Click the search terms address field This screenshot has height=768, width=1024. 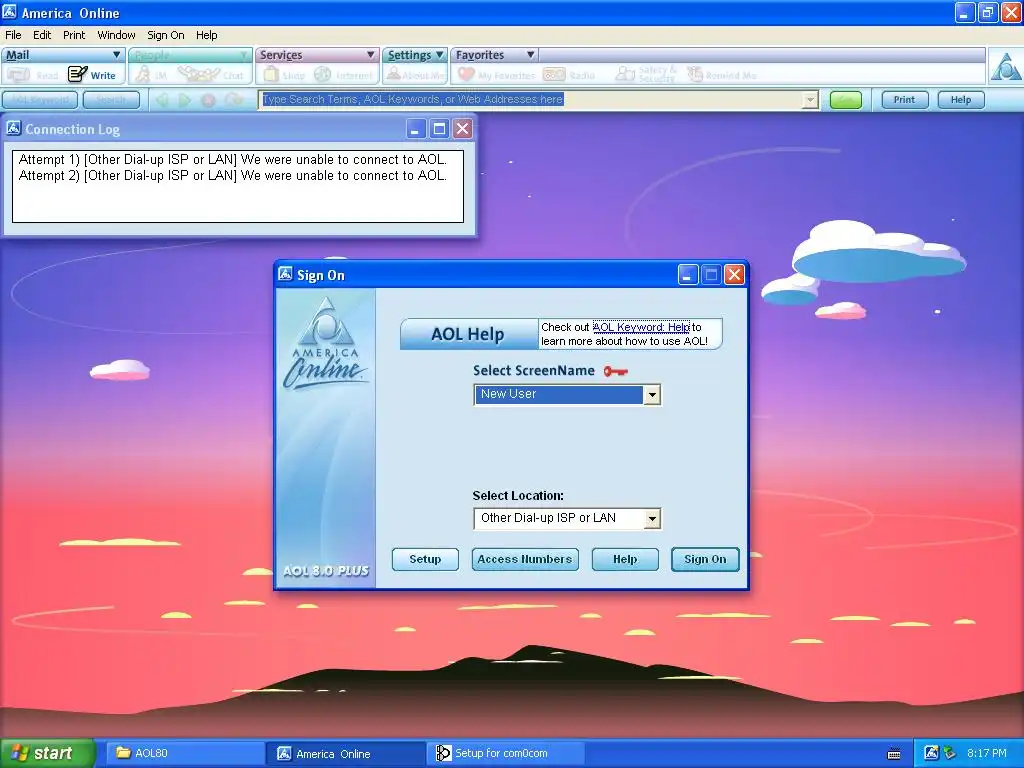(x=532, y=99)
